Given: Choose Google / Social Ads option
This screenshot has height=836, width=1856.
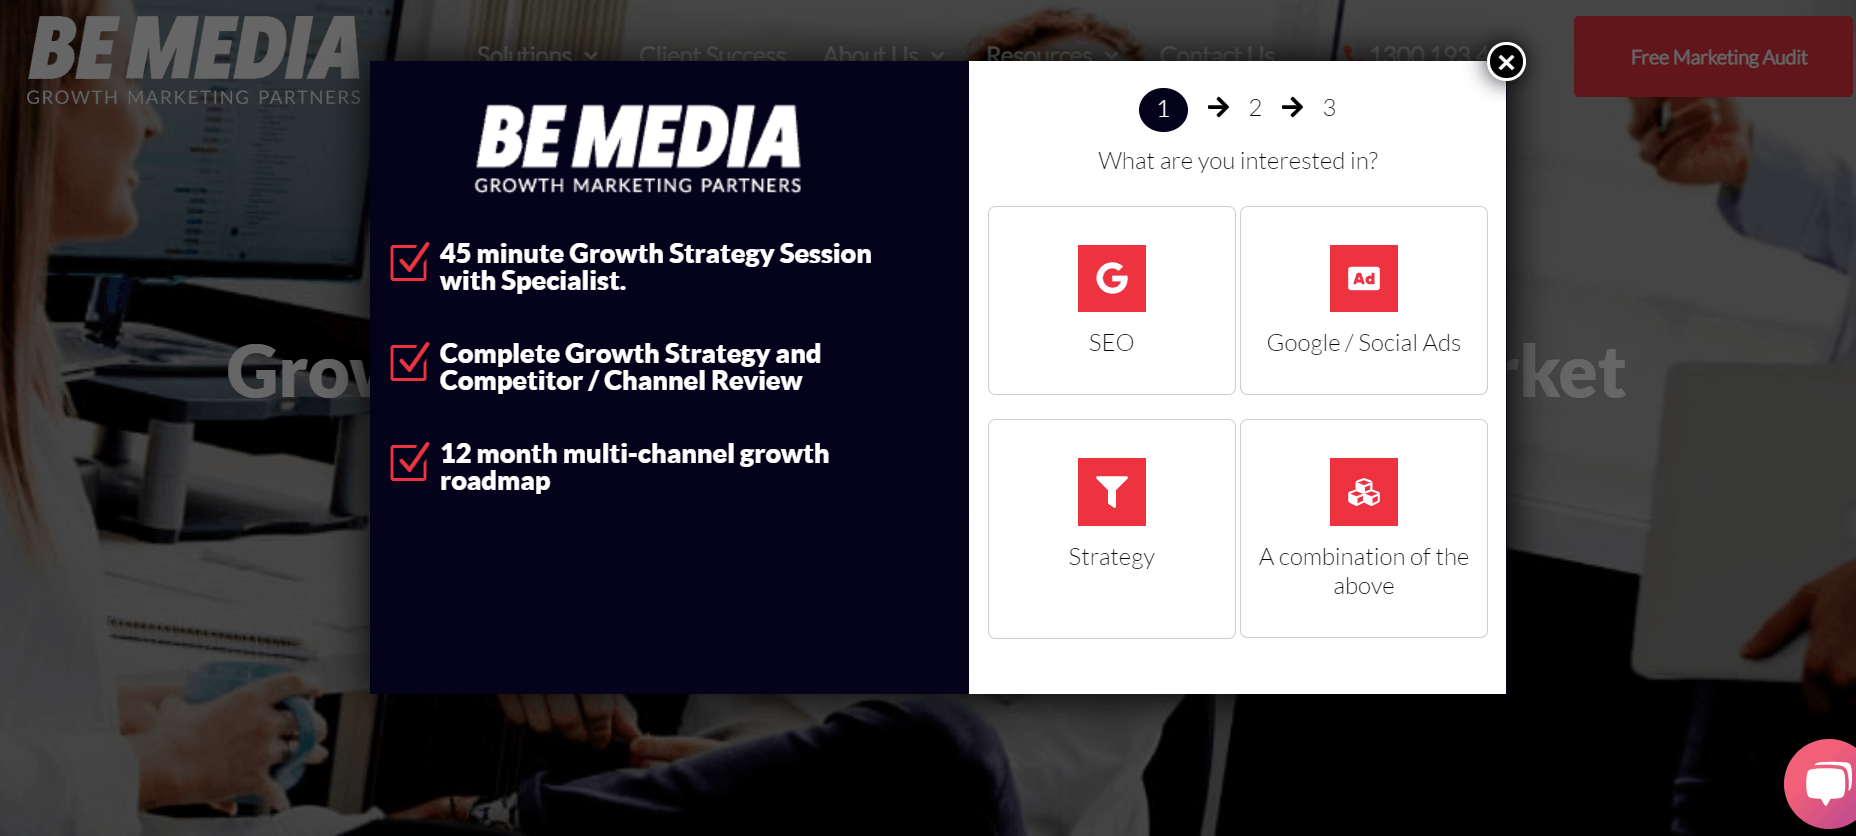Looking at the screenshot, I should [1364, 300].
